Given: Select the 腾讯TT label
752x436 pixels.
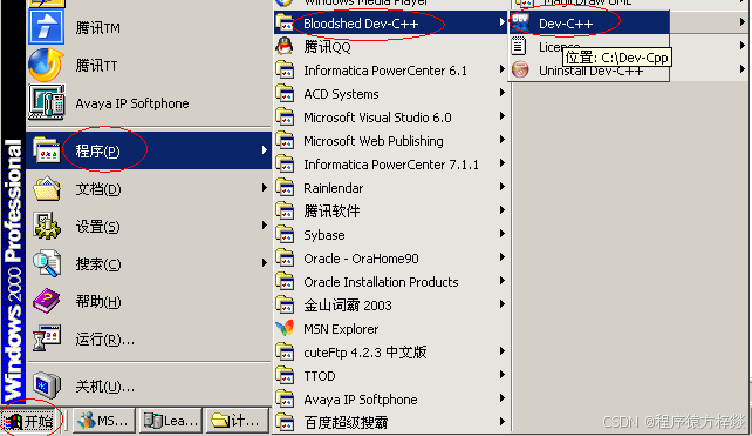Looking at the screenshot, I should 96,65.
